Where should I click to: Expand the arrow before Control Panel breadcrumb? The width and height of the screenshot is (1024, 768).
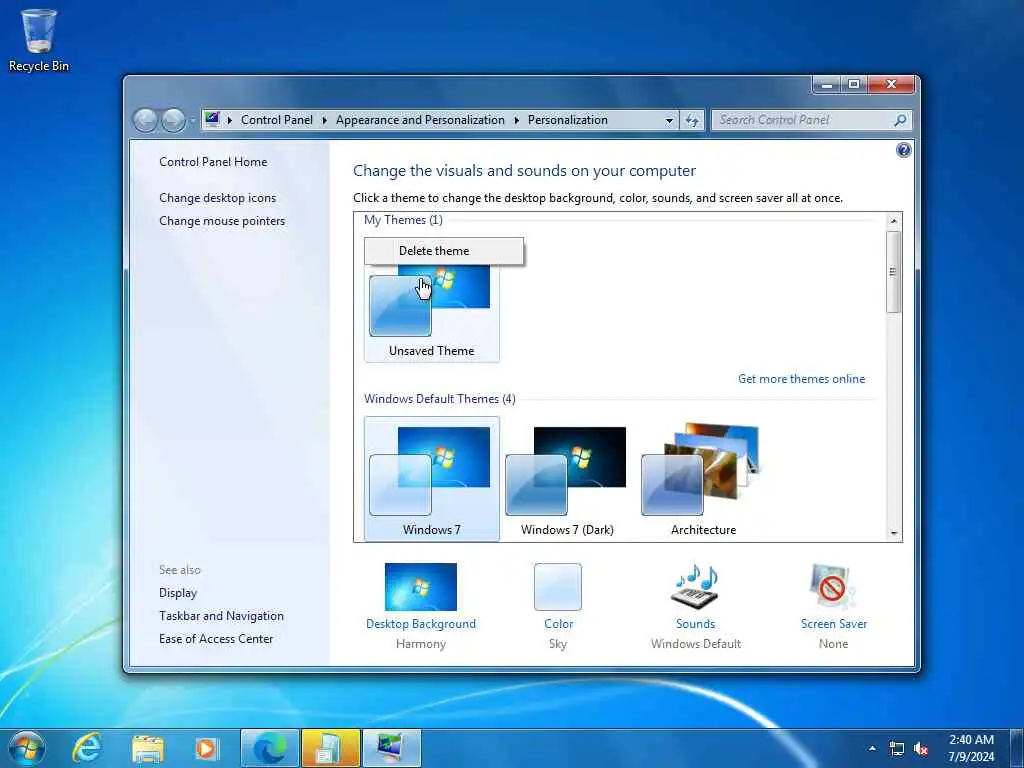click(230, 120)
